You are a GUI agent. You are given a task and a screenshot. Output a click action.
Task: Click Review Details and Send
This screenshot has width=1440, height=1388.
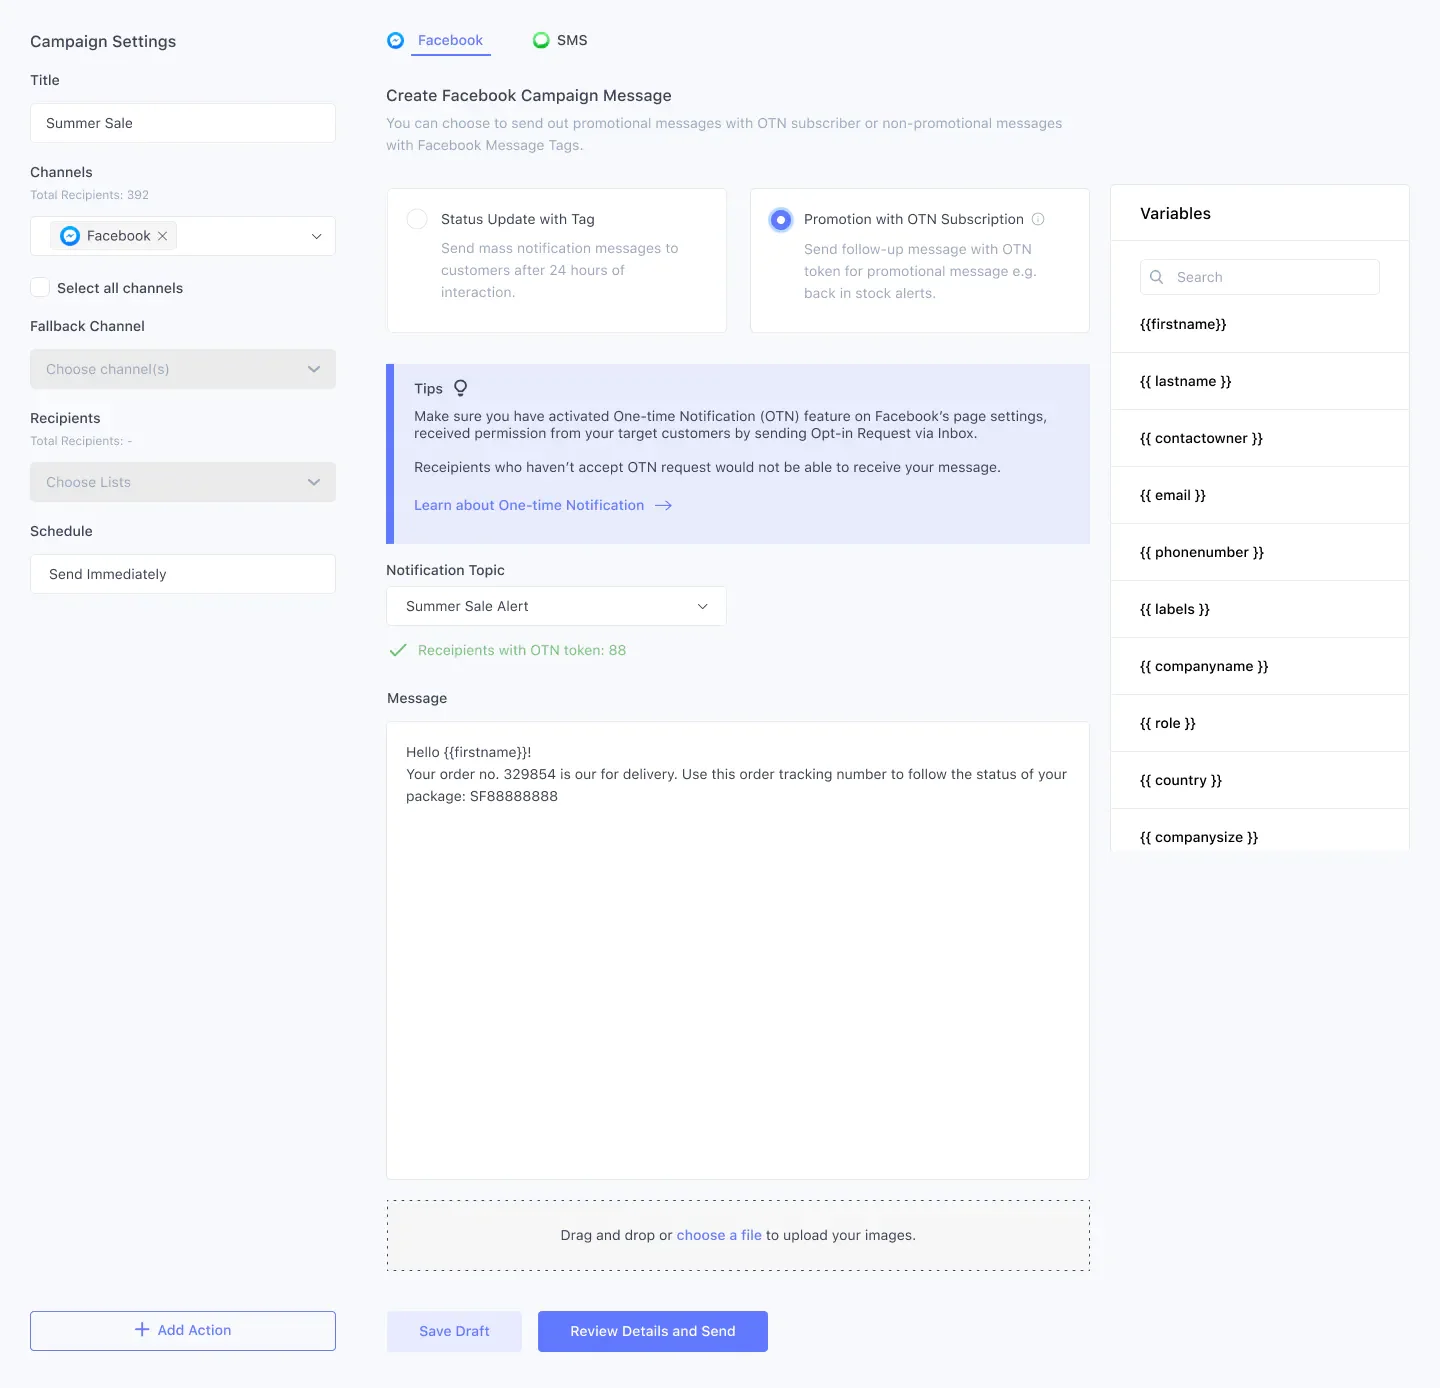pyautogui.click(x=652, y=1331)
